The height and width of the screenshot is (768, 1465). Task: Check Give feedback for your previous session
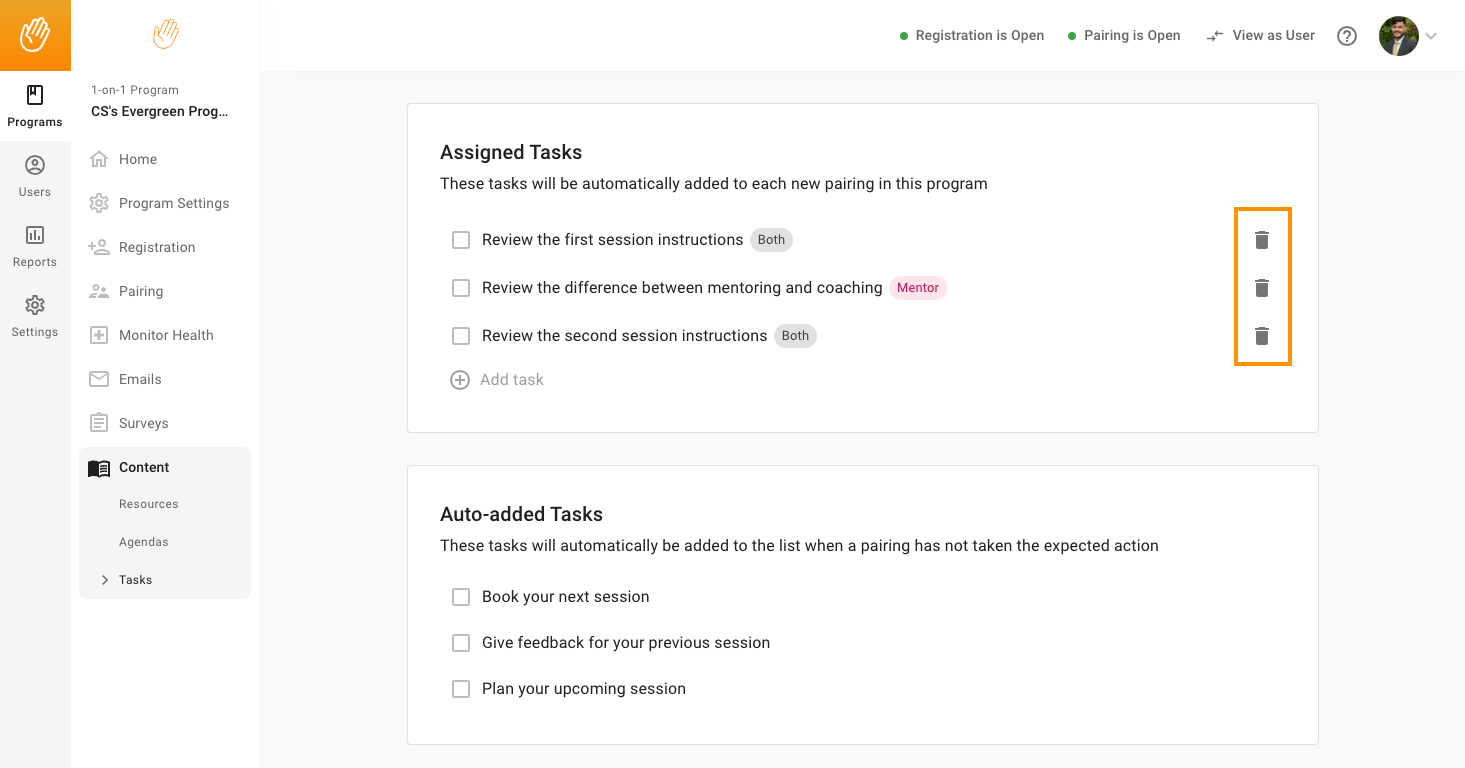point(461,643)
